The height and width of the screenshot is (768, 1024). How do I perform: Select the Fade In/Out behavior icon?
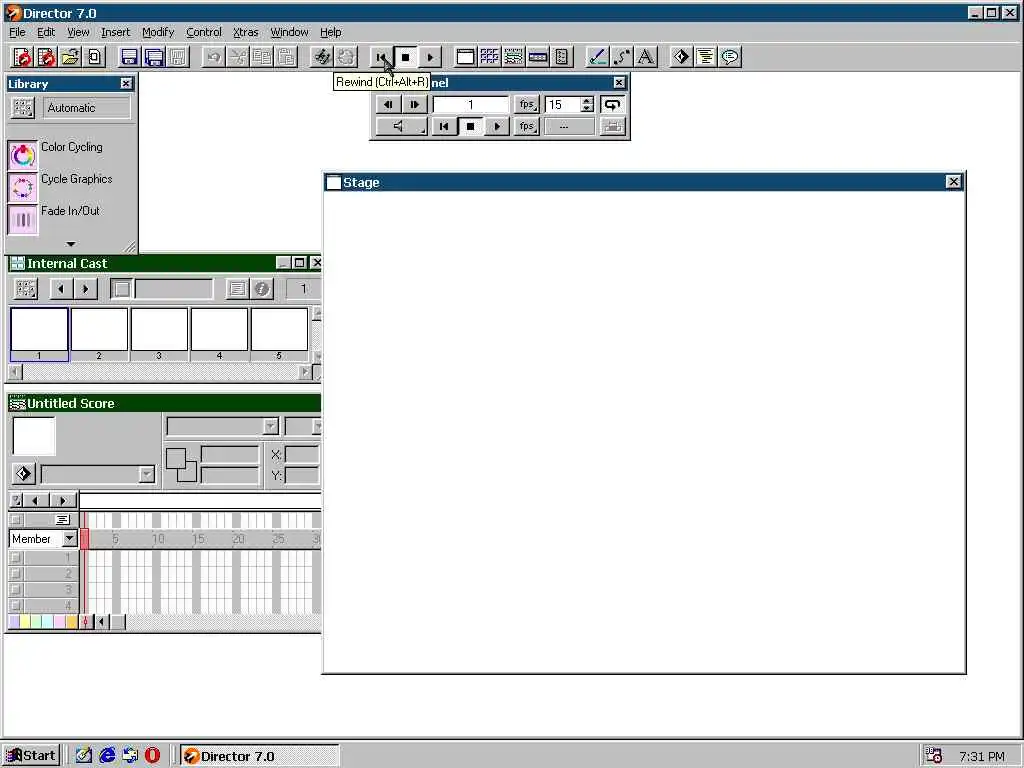tap(23, 219)
